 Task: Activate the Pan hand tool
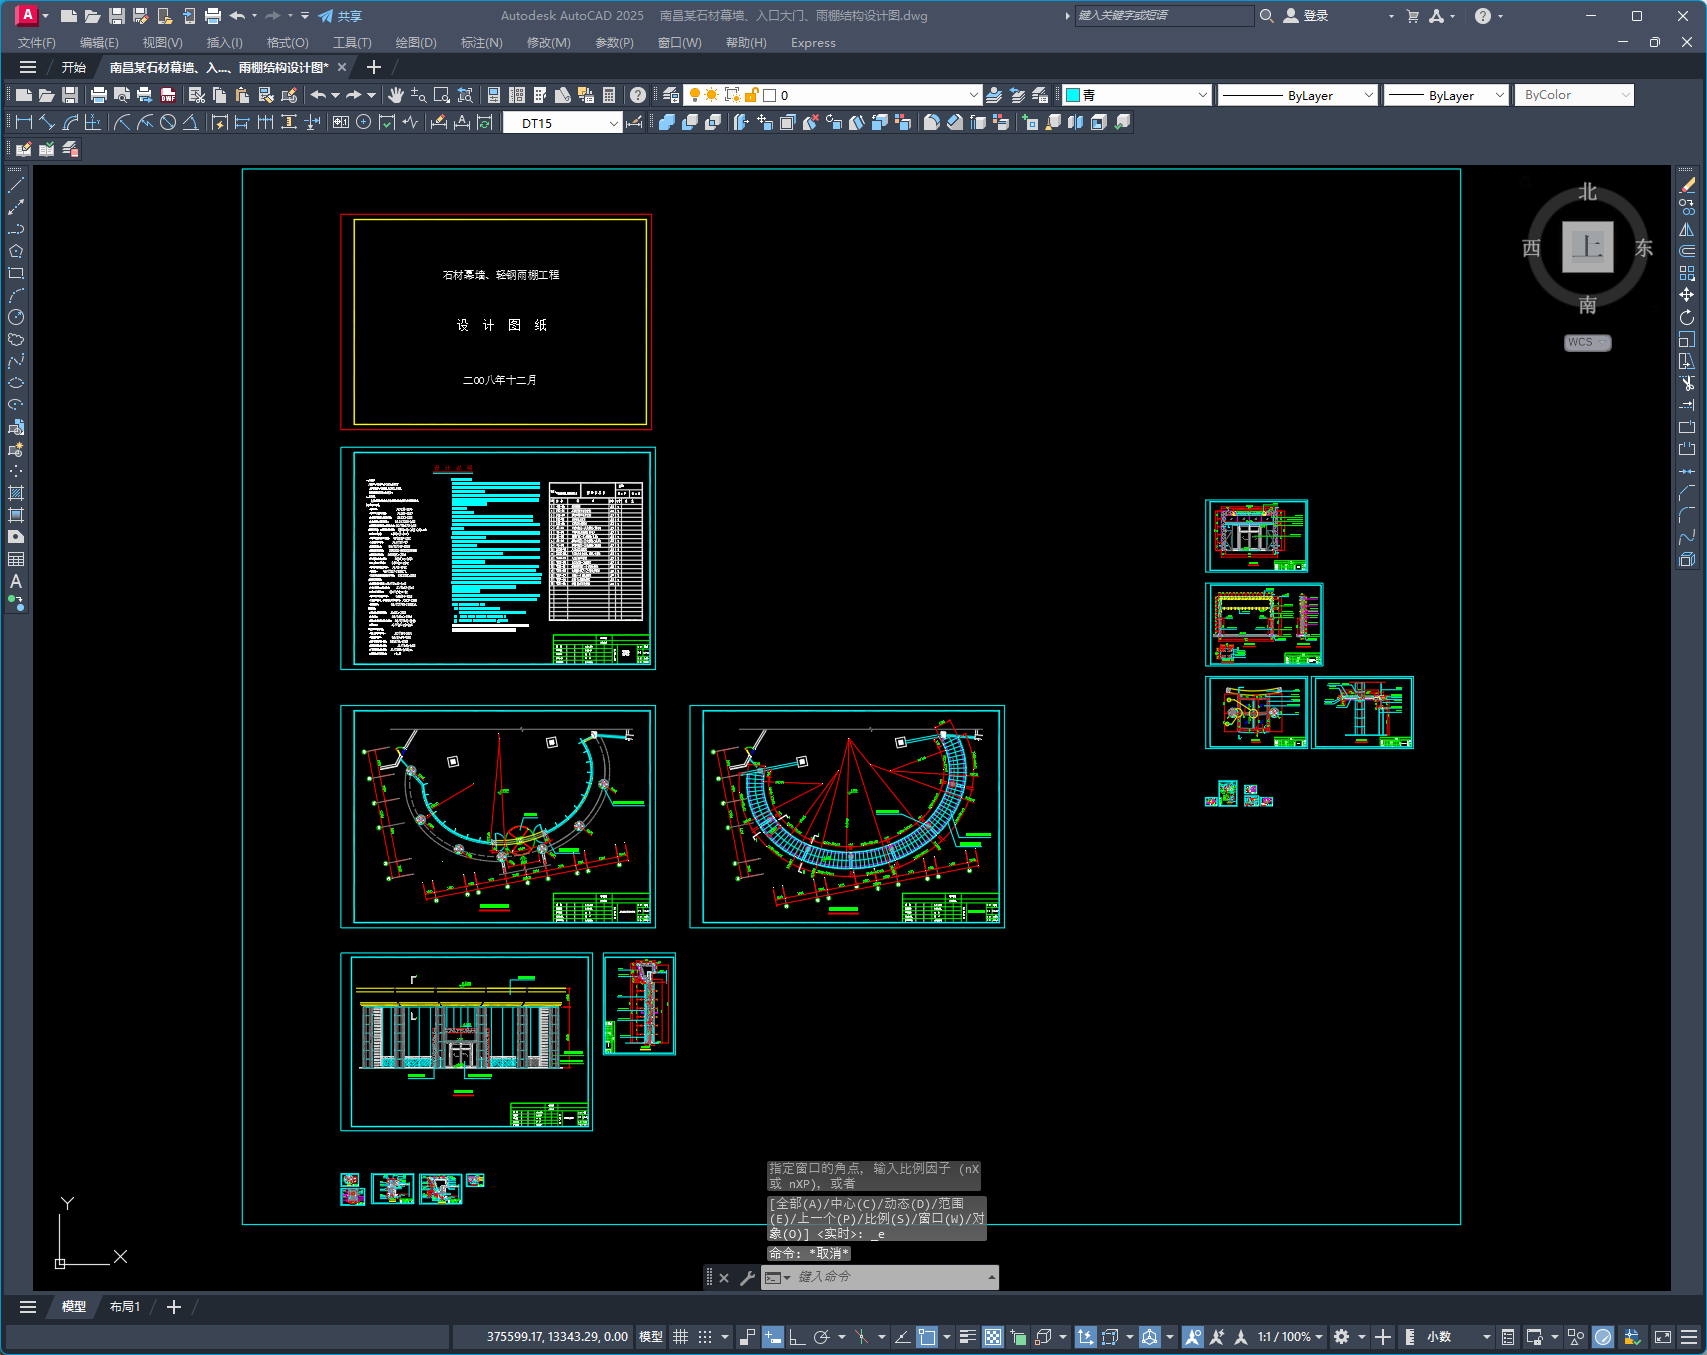click(396, 95)
